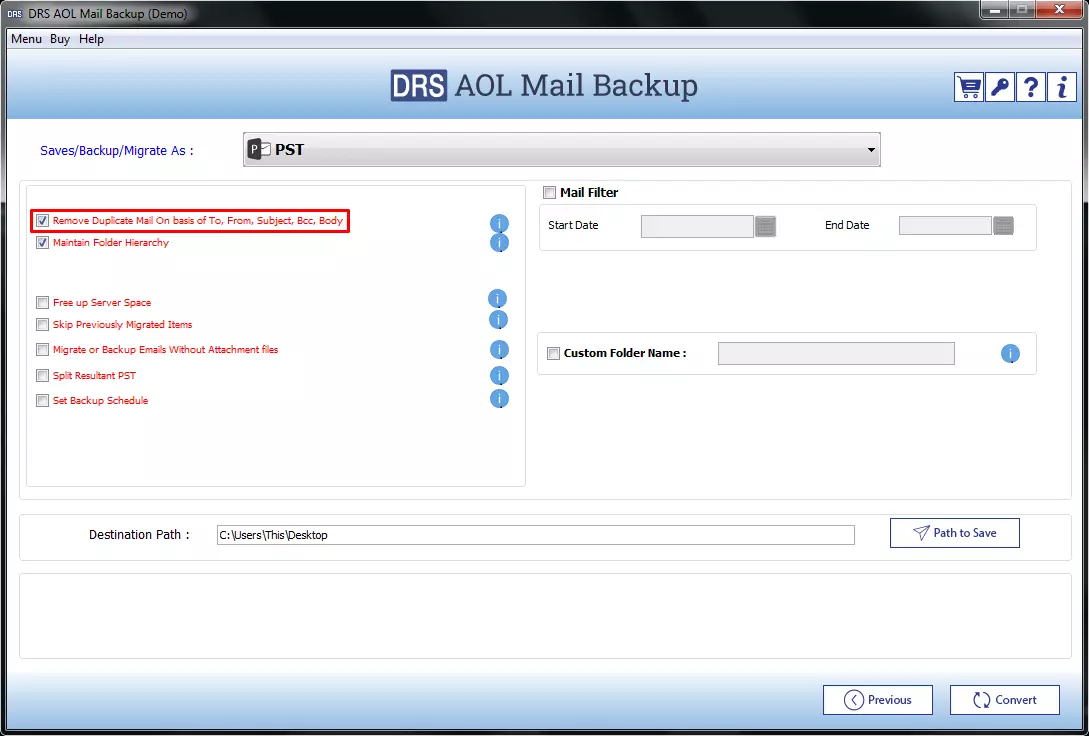This screenshot has height=736, width=1089.
Task: Enable Migrate Emails Without Attachment files
Action: coord(42,350)
